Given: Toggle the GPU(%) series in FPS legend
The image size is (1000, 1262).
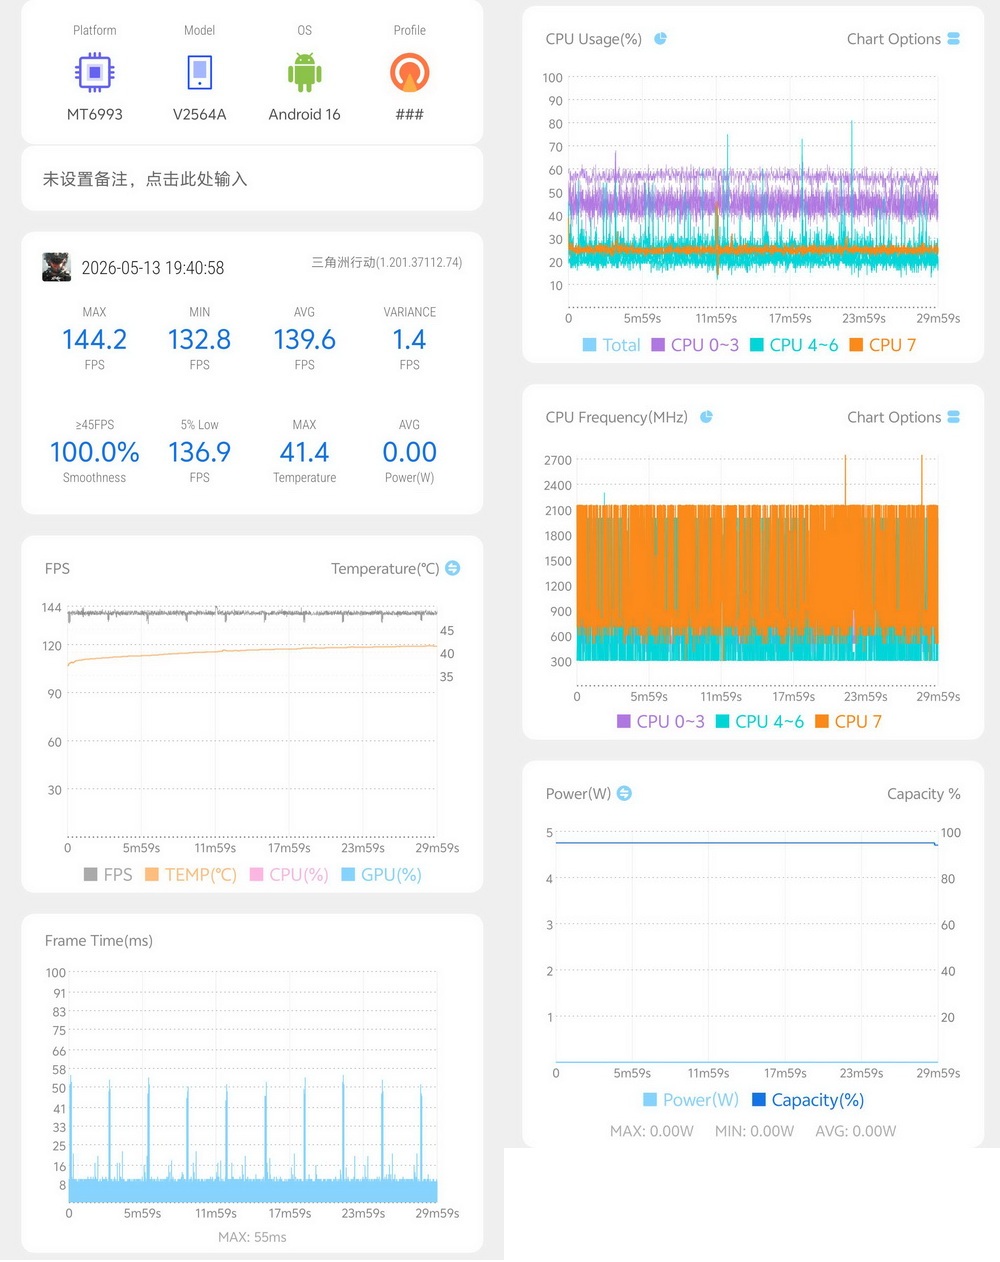Looking at the screenshot, I should tap(381, 874).
